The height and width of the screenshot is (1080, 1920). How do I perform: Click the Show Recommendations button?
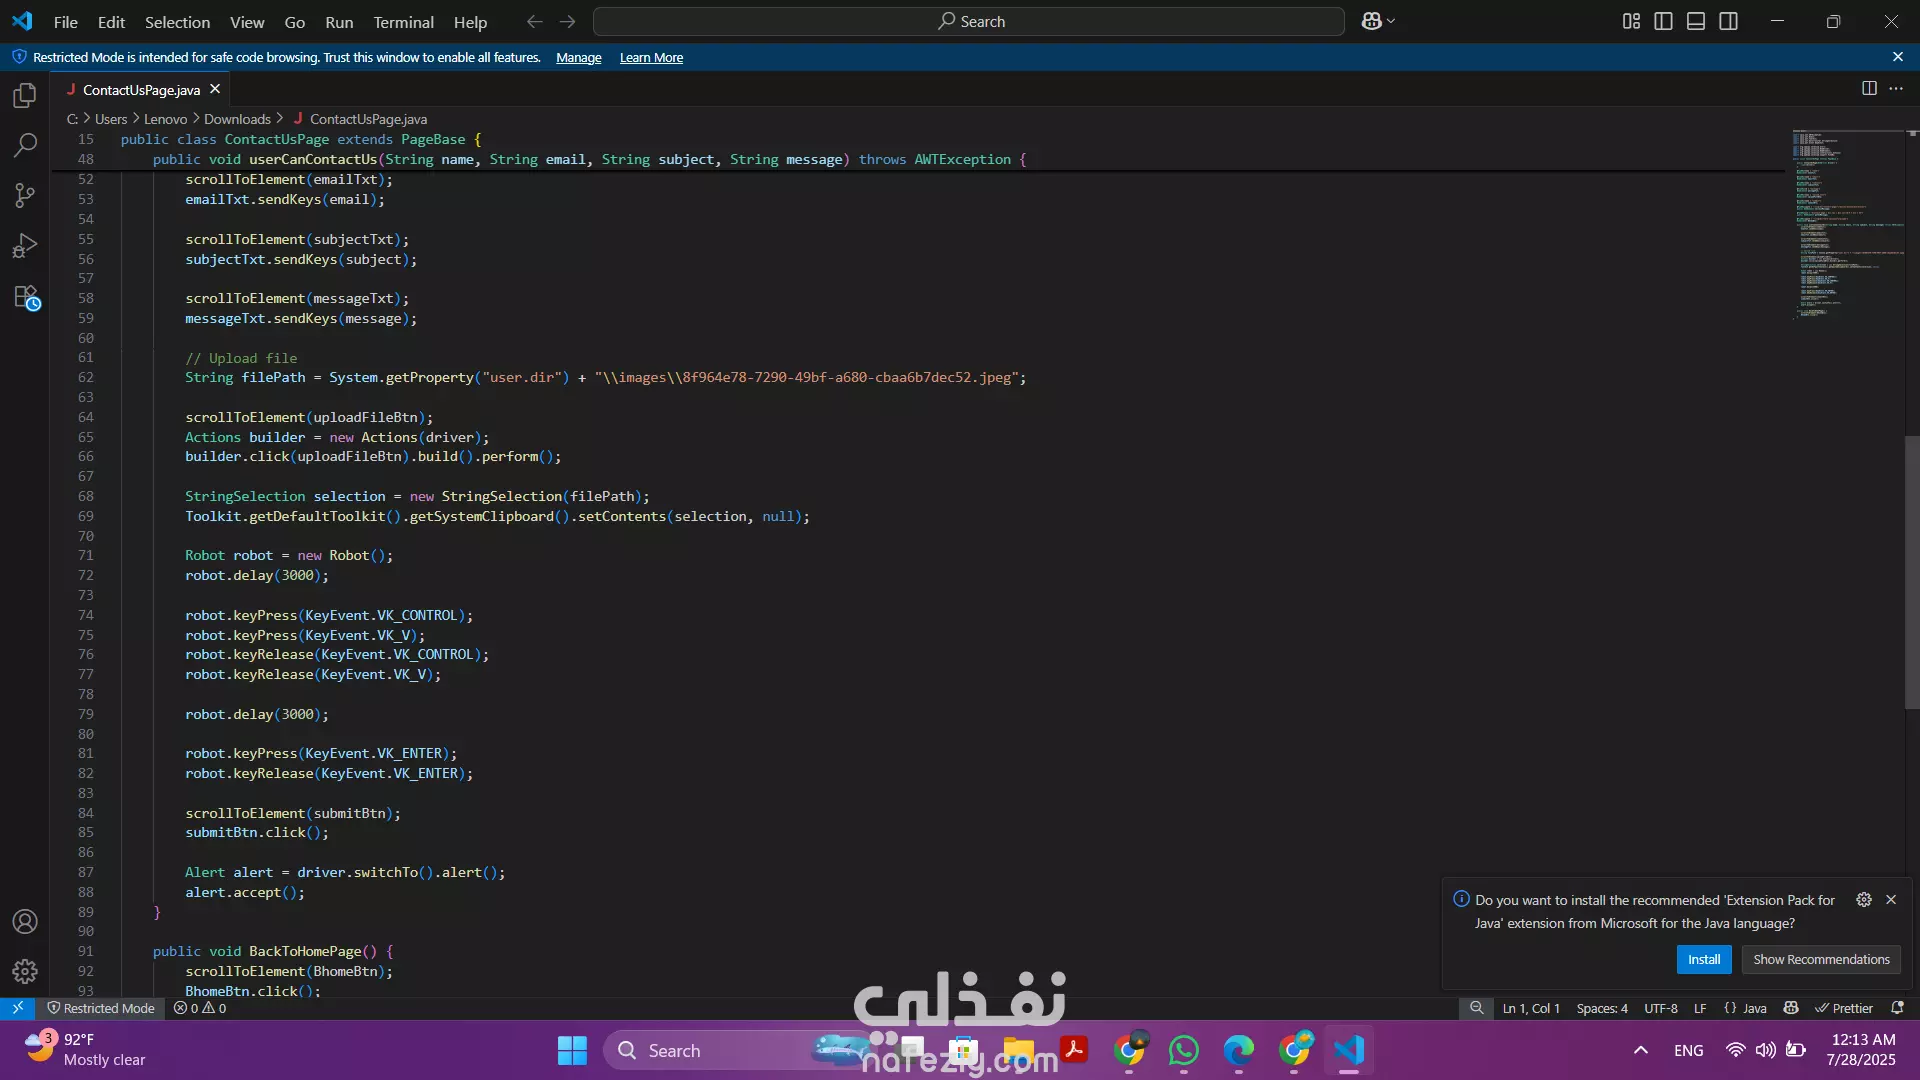coord(1821,960)
